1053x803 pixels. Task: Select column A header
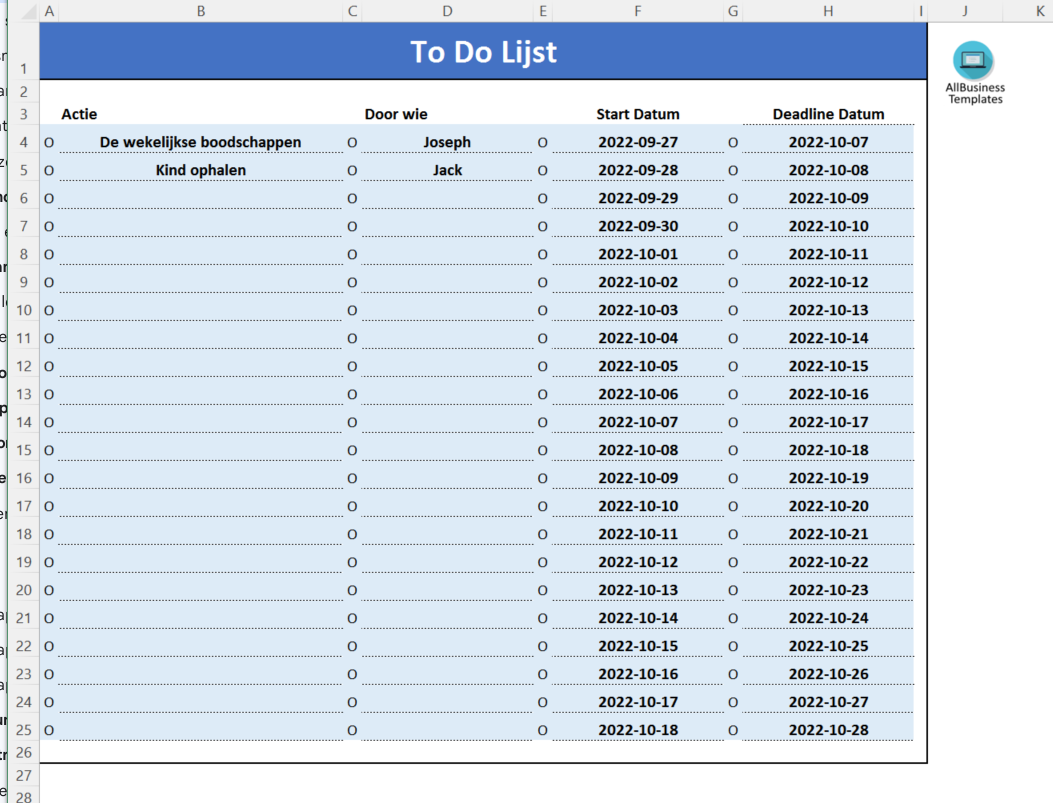coord(49,11)
